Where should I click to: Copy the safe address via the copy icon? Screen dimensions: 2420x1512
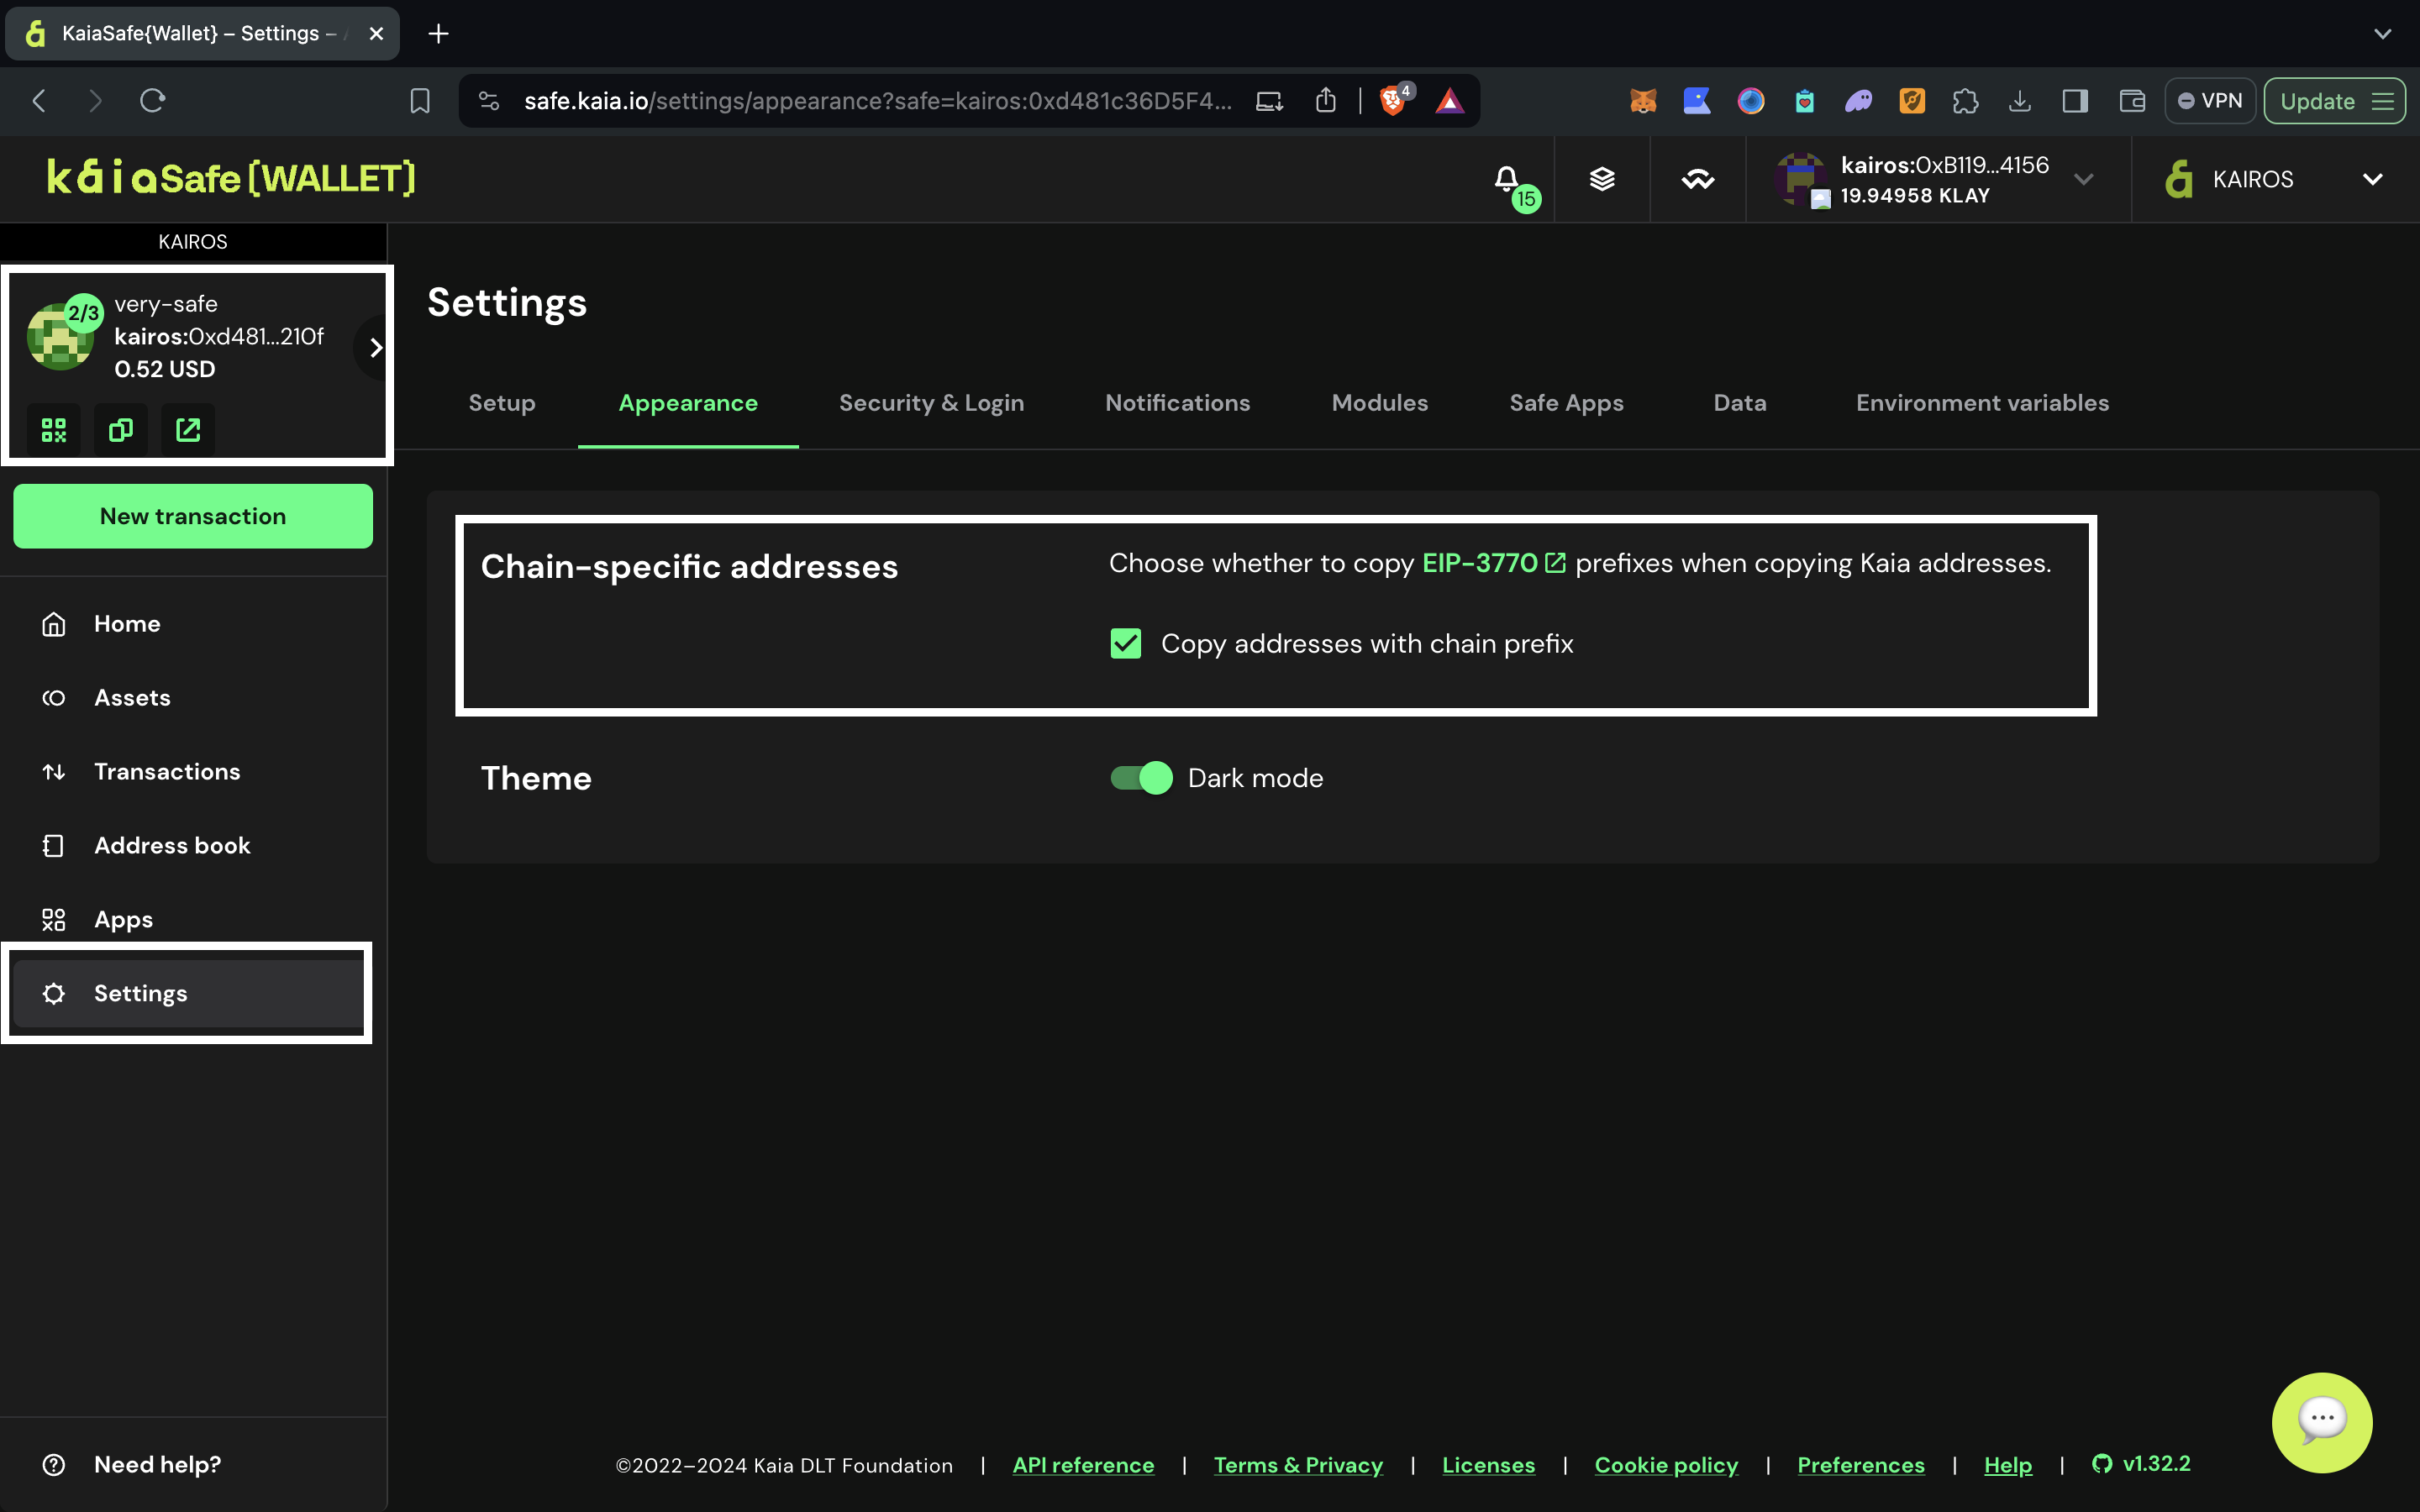pos(121,430)
